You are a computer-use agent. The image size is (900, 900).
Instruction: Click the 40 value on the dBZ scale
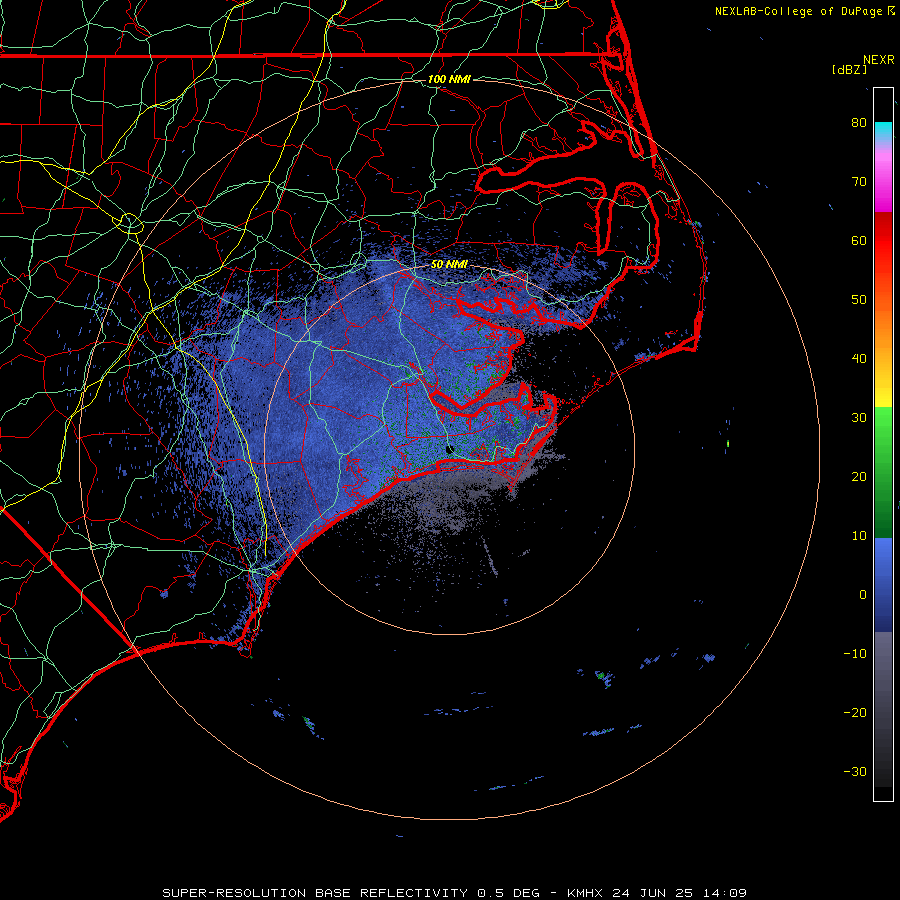859,359
